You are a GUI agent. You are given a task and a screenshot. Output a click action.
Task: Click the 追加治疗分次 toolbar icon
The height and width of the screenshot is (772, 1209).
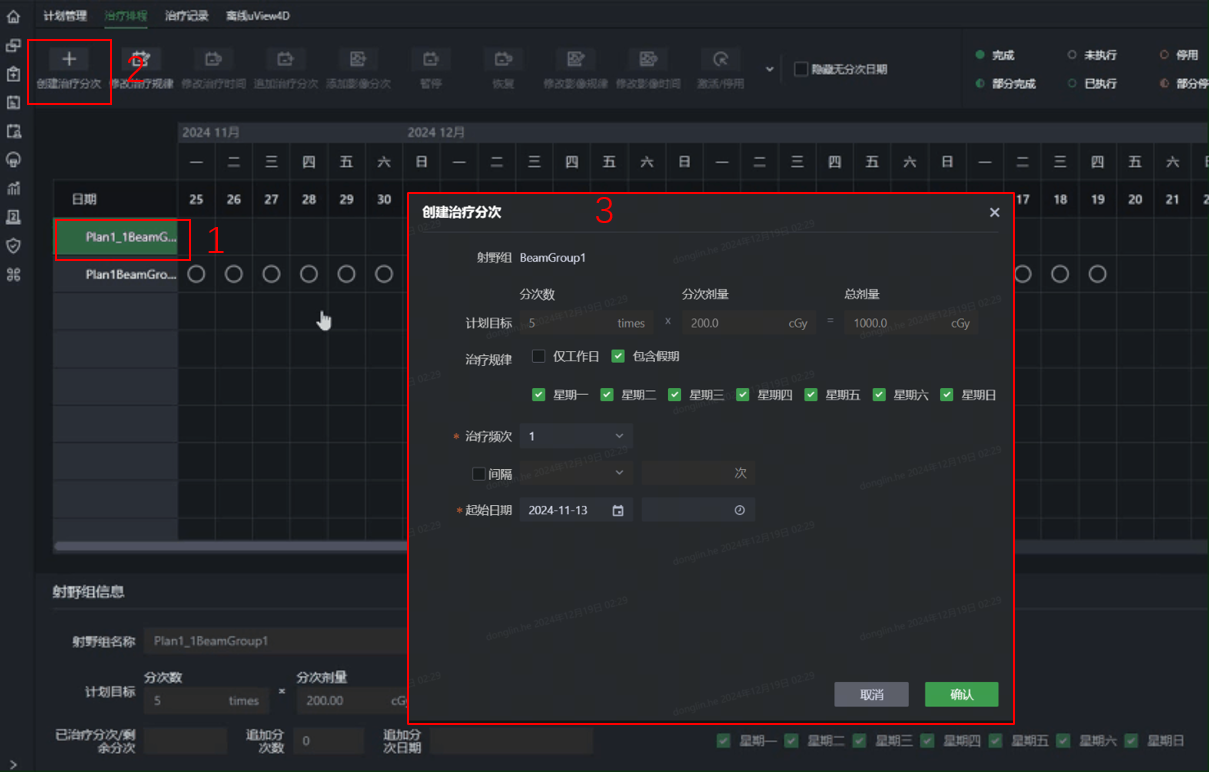coord(285,59)
